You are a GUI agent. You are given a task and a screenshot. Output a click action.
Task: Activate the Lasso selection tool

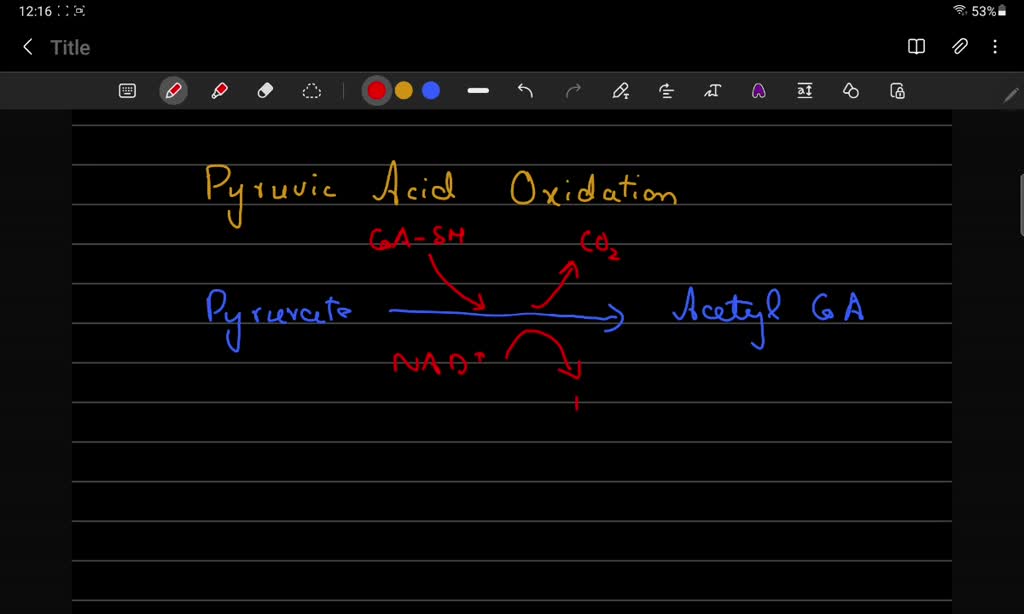[311, 90]
